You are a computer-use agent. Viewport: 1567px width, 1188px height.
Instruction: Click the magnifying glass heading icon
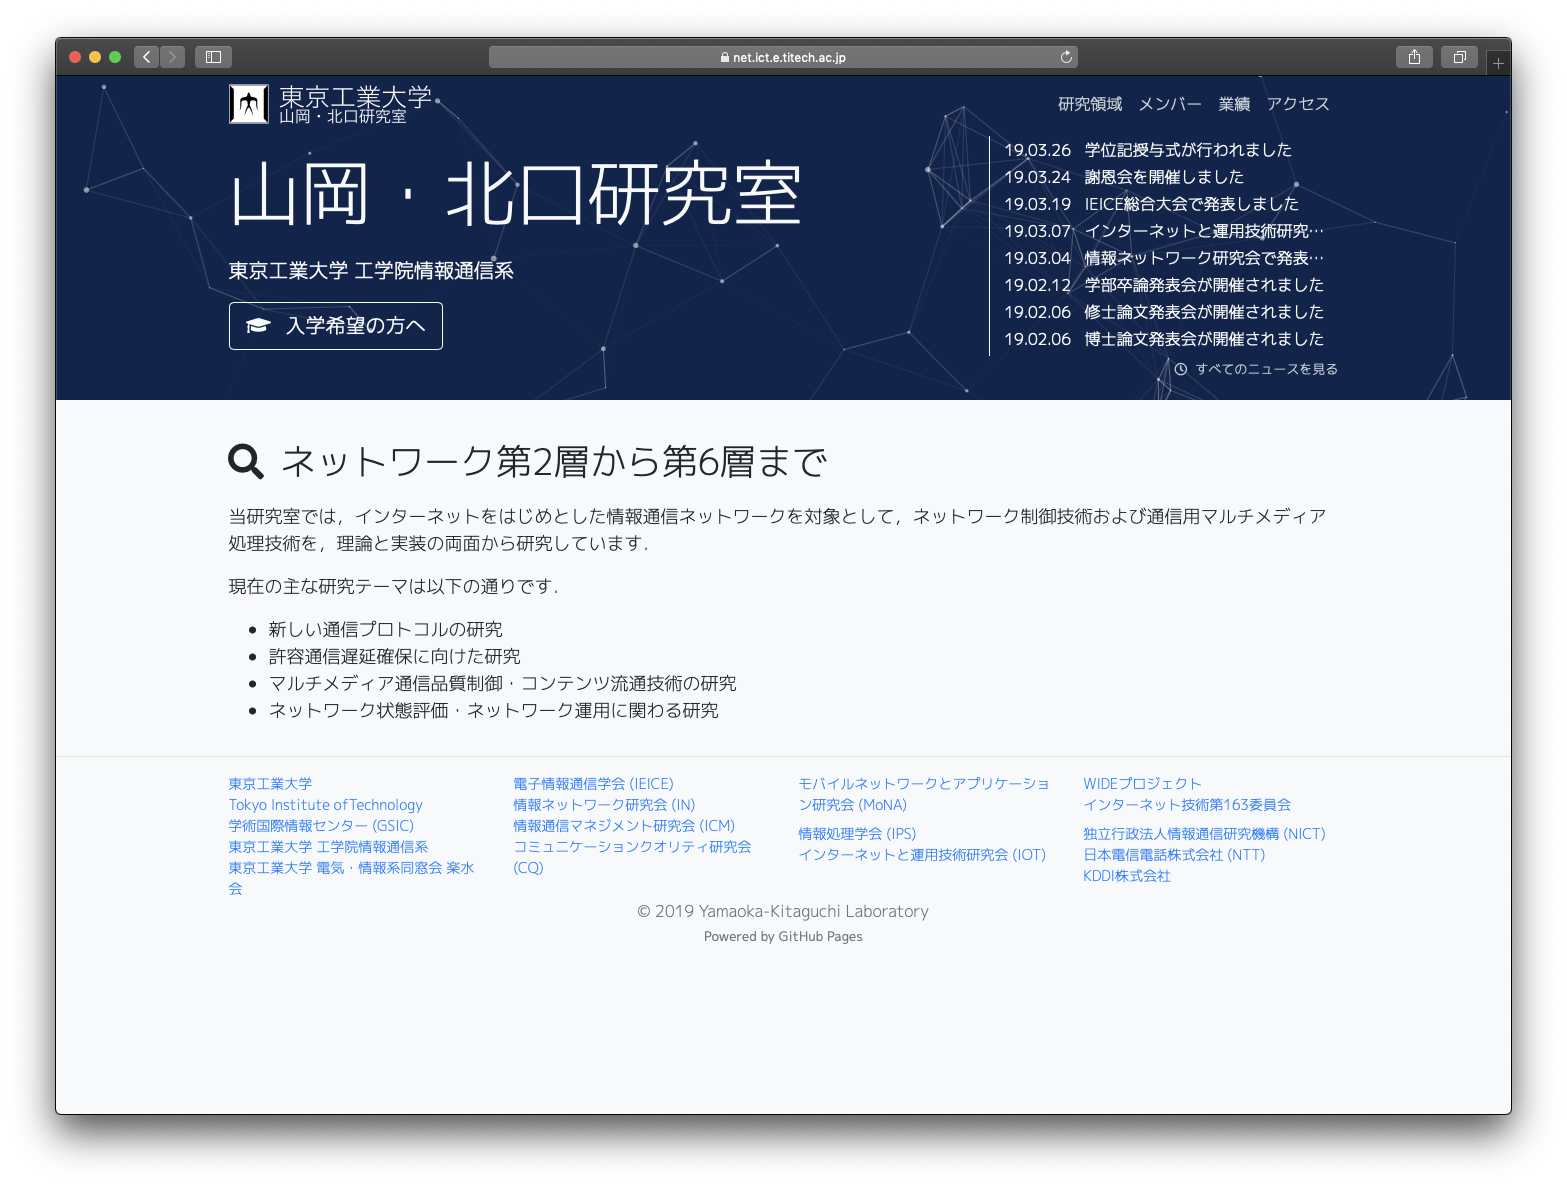[246, 462]
